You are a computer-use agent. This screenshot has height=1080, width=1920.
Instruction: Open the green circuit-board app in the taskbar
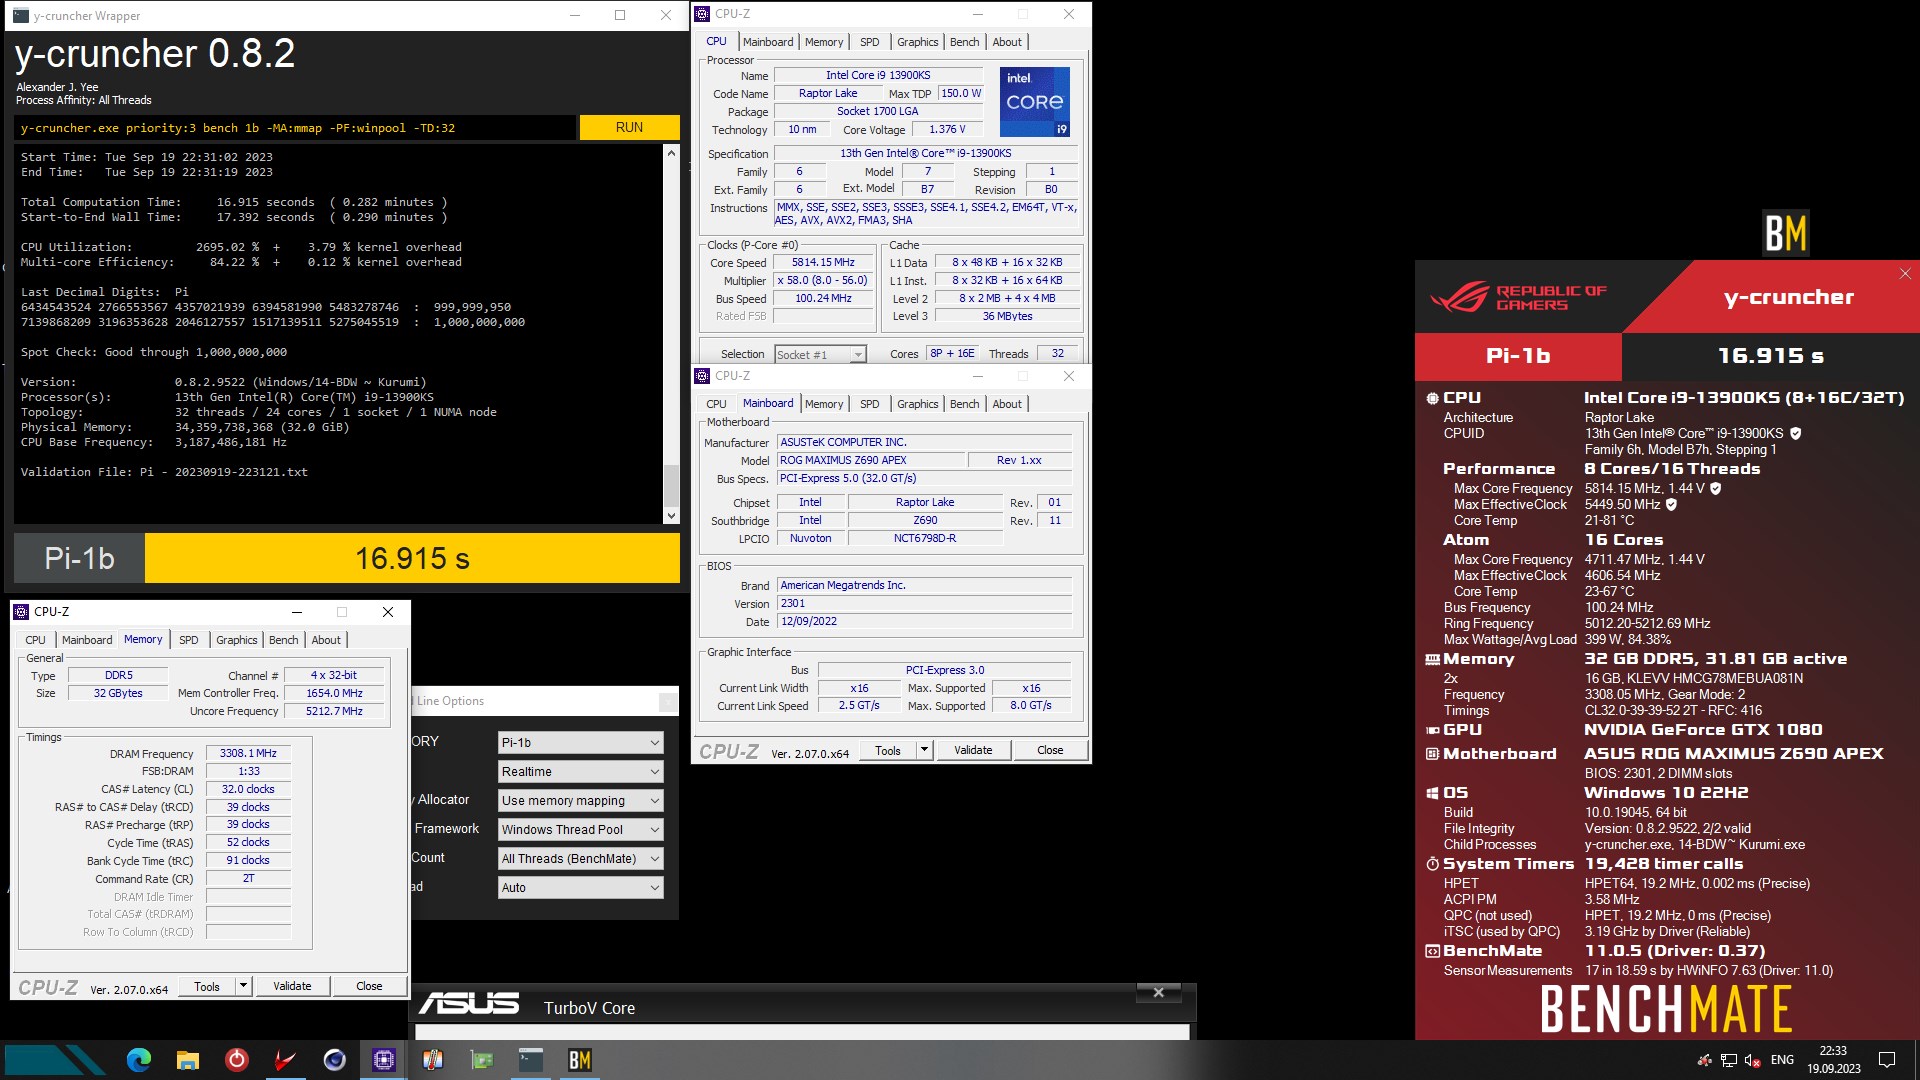pyautogui.click(x=481, y=1060)
